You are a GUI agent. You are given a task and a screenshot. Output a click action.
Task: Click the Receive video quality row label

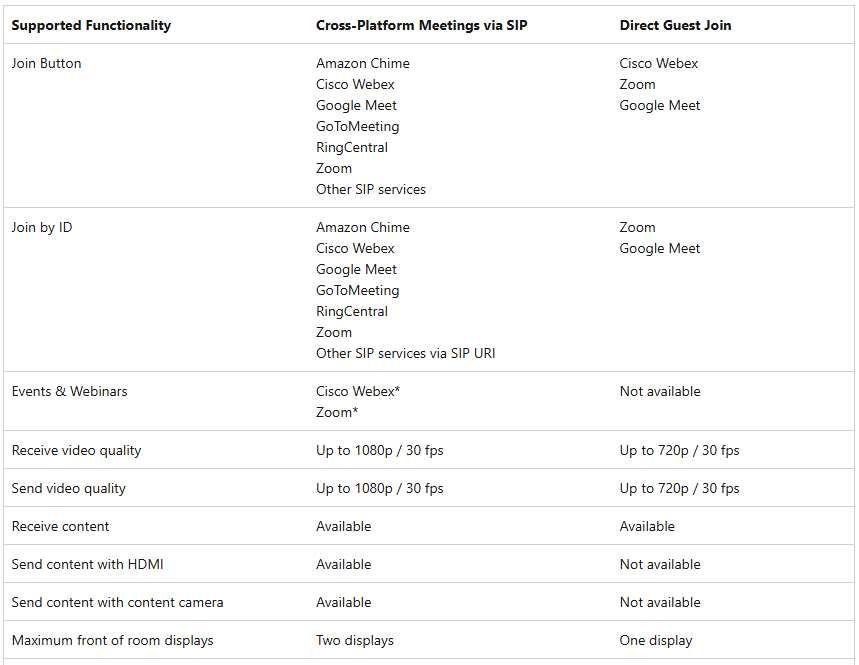(x=77, y=450)
